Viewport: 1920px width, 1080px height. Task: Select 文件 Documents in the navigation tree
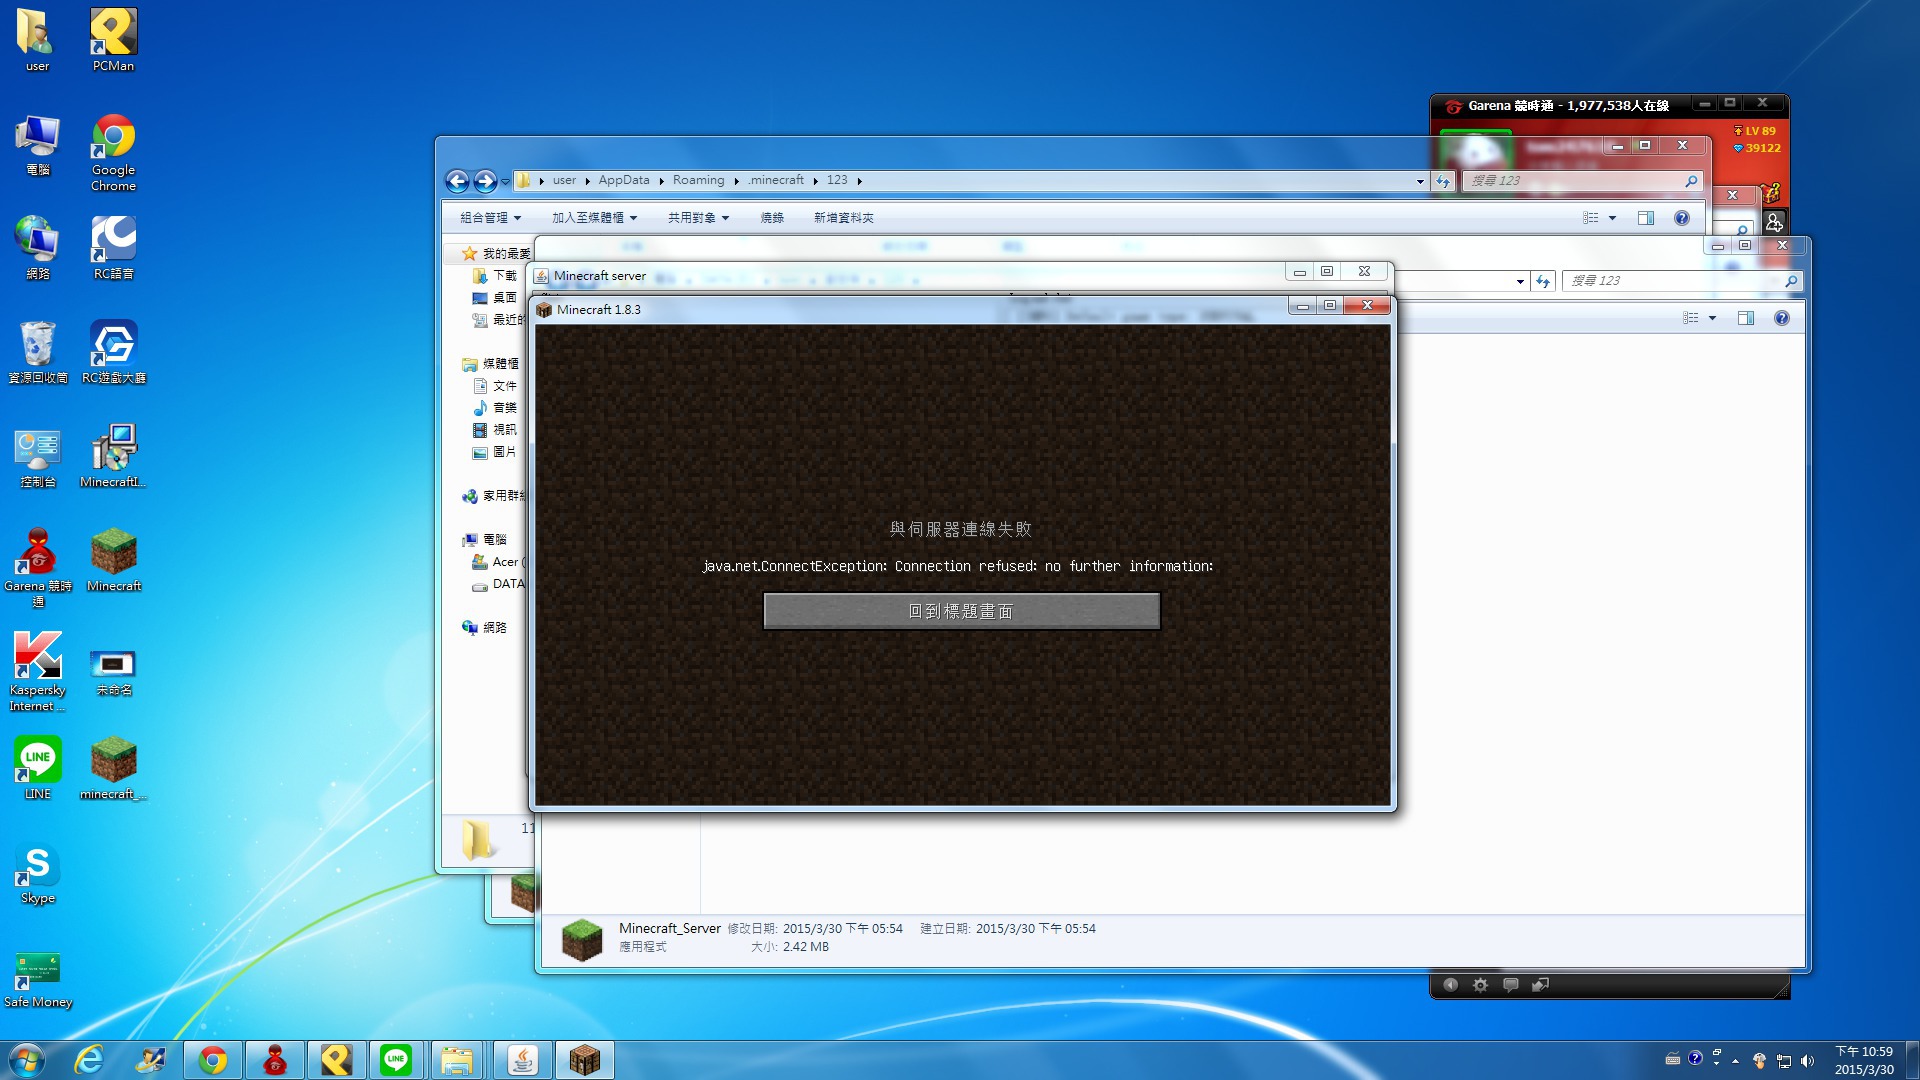504,386
